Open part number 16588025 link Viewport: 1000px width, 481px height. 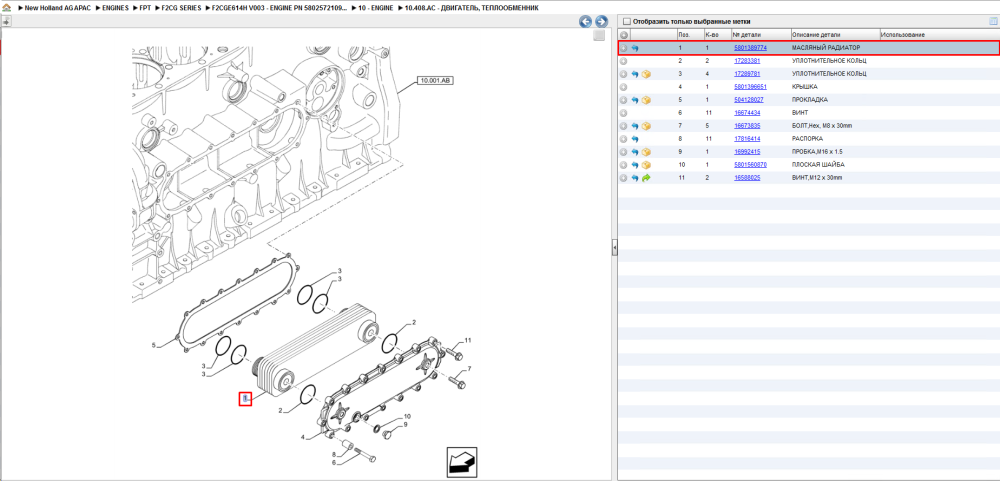click(x=747, y=178)
